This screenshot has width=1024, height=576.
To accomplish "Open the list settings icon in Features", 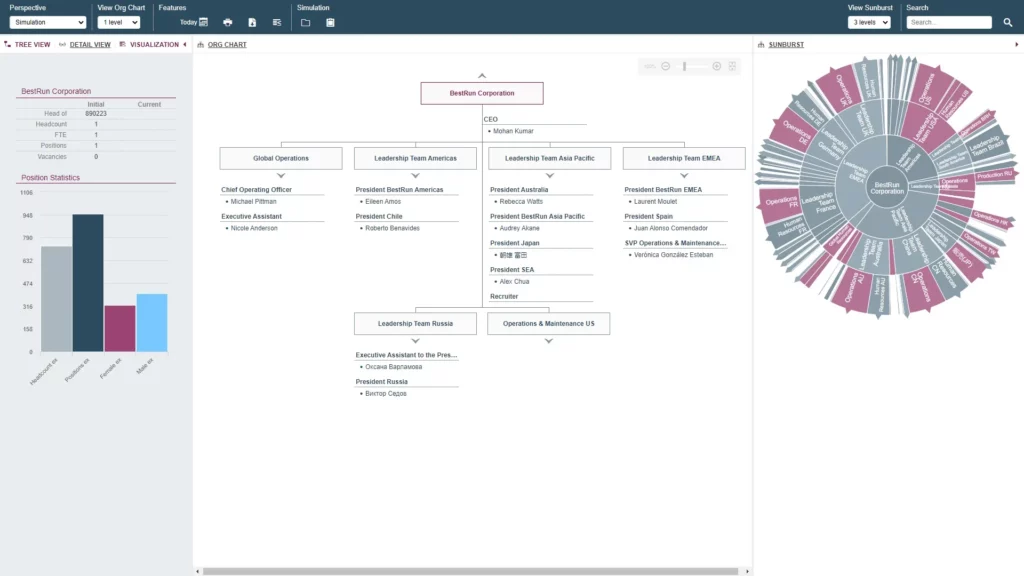I will coord(277,22).
